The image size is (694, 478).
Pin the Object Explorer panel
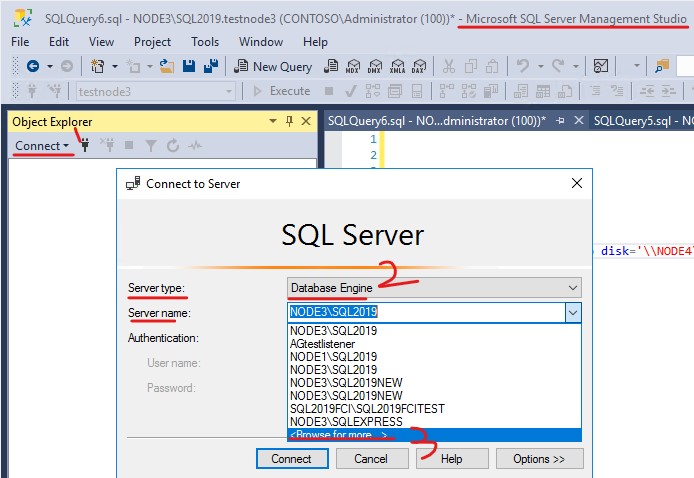click(289, 121)
